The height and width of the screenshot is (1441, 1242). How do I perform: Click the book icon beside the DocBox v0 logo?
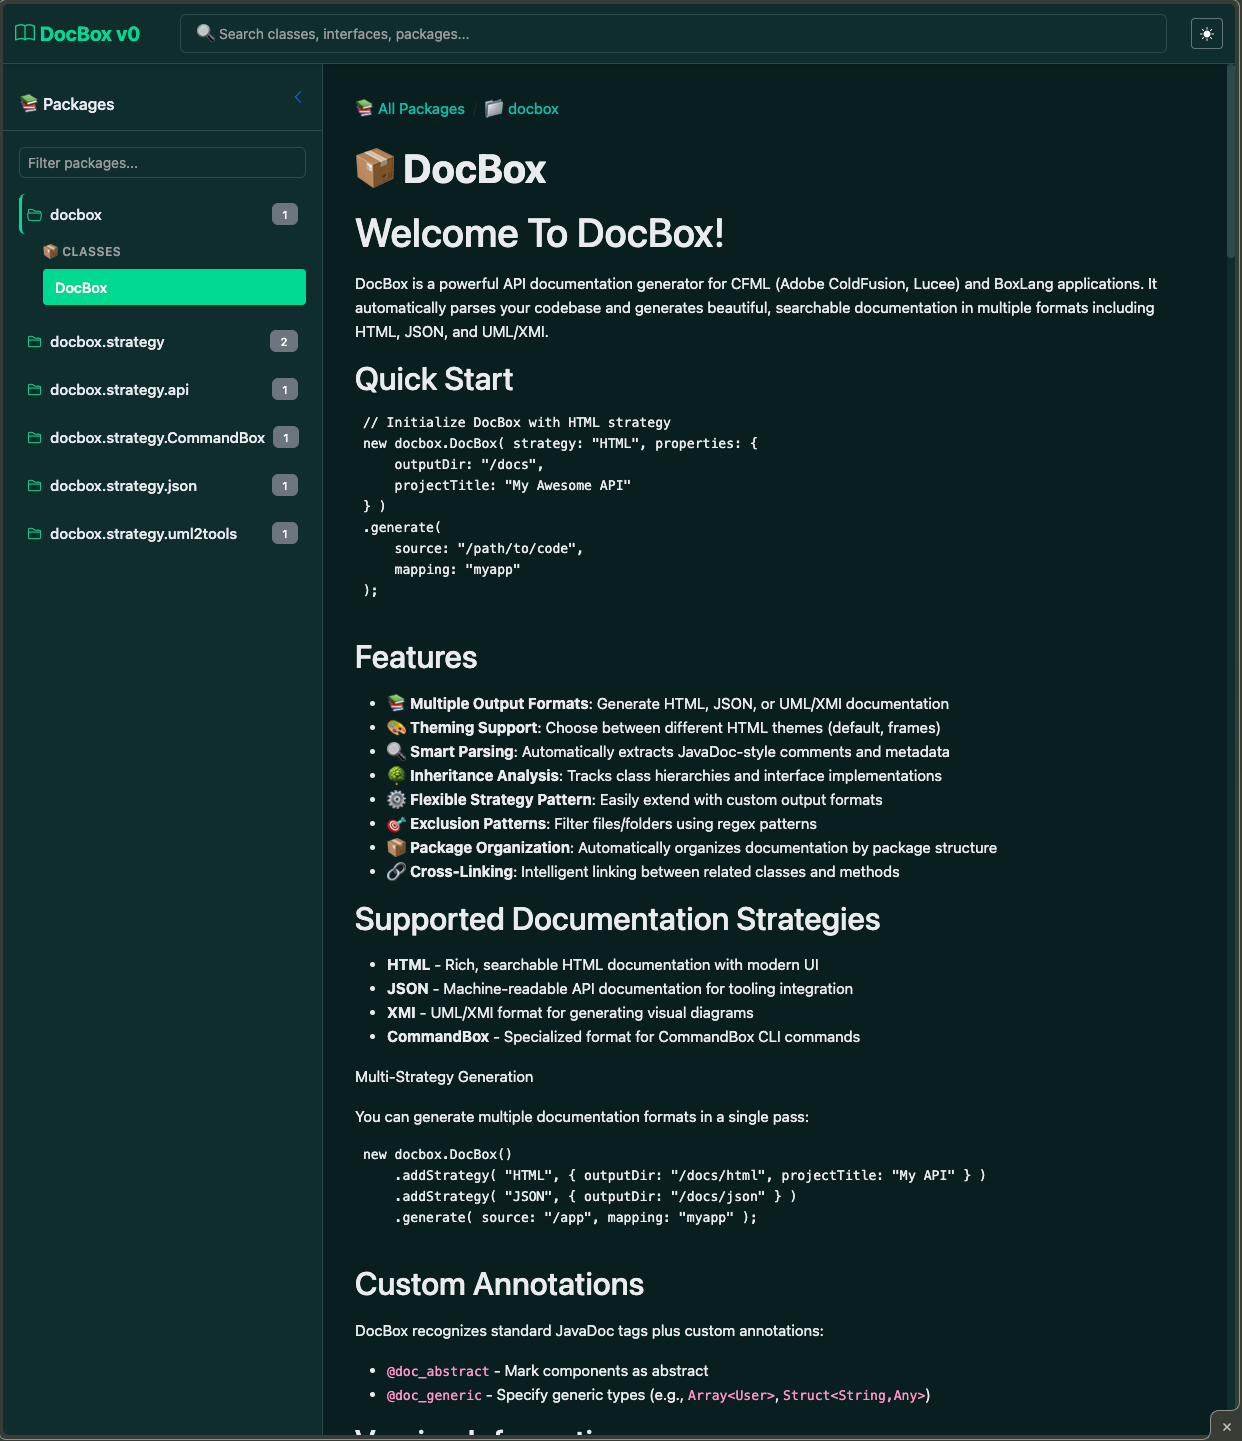point(24,33)
